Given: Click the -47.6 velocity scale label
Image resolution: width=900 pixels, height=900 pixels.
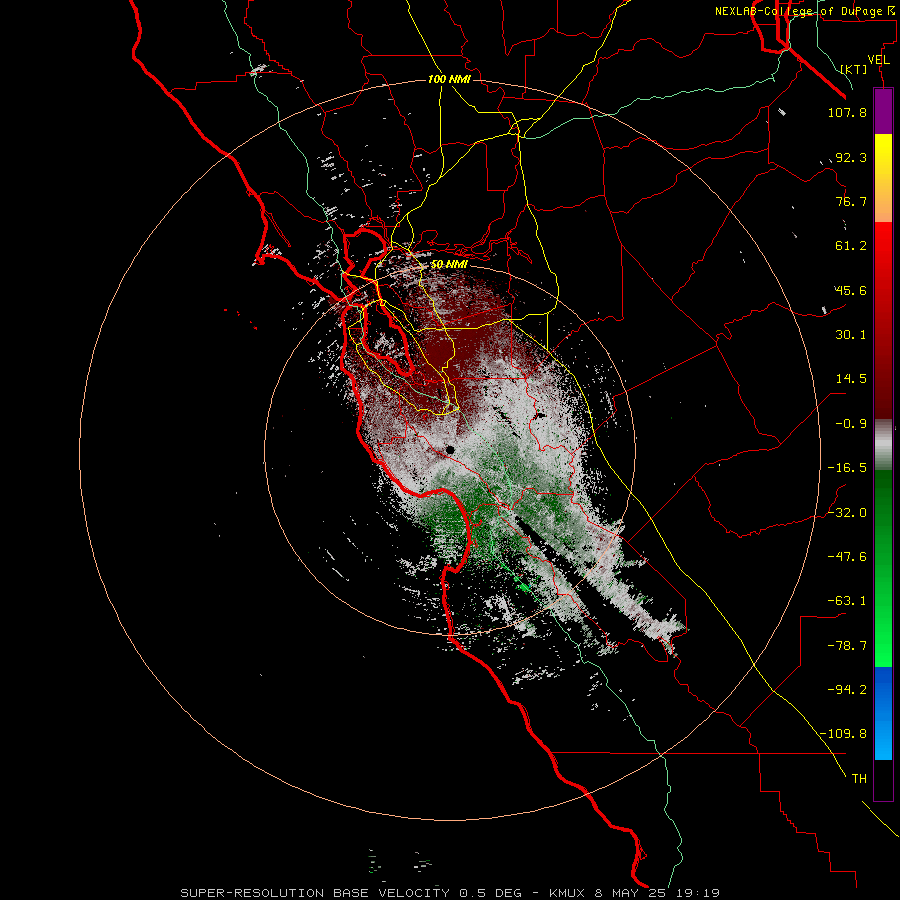Looking at the screenshot, I should click(x=847, y=557).
